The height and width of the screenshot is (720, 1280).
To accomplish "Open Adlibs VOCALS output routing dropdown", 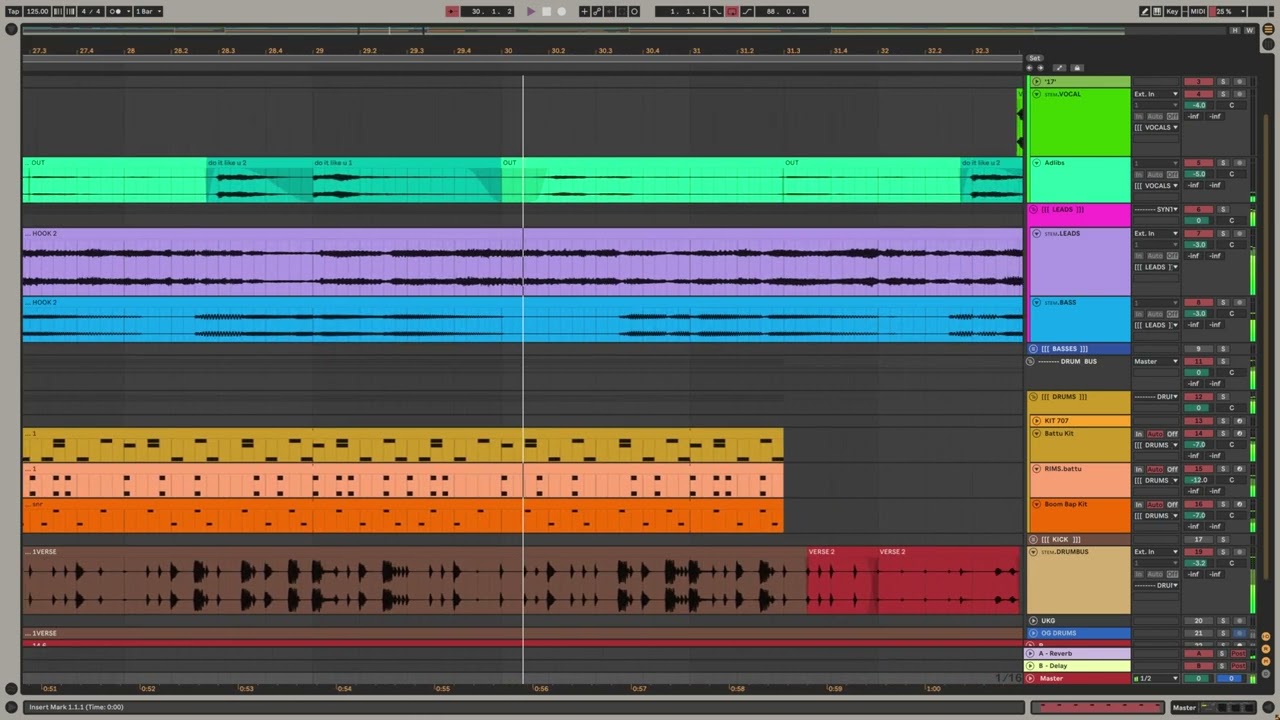I will click(1156, 185).
